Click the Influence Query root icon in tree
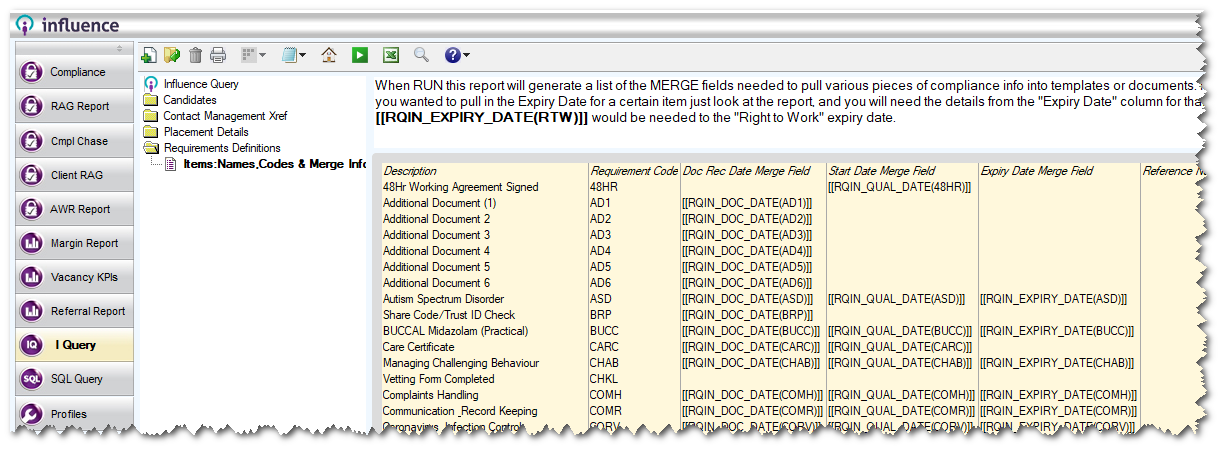The height and width of the screenshot is (452, 1224). click(x=151, y=84)
